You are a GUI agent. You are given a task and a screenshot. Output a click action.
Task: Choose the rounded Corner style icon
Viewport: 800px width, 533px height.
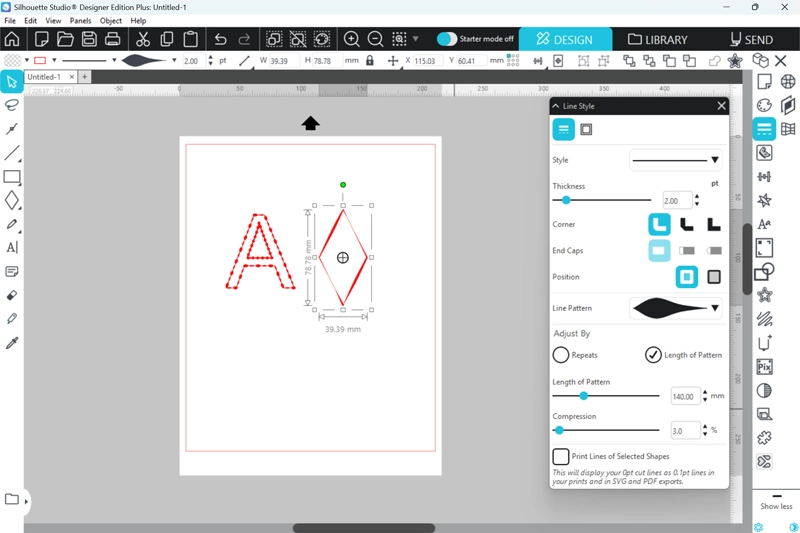(x=659, y=224)
